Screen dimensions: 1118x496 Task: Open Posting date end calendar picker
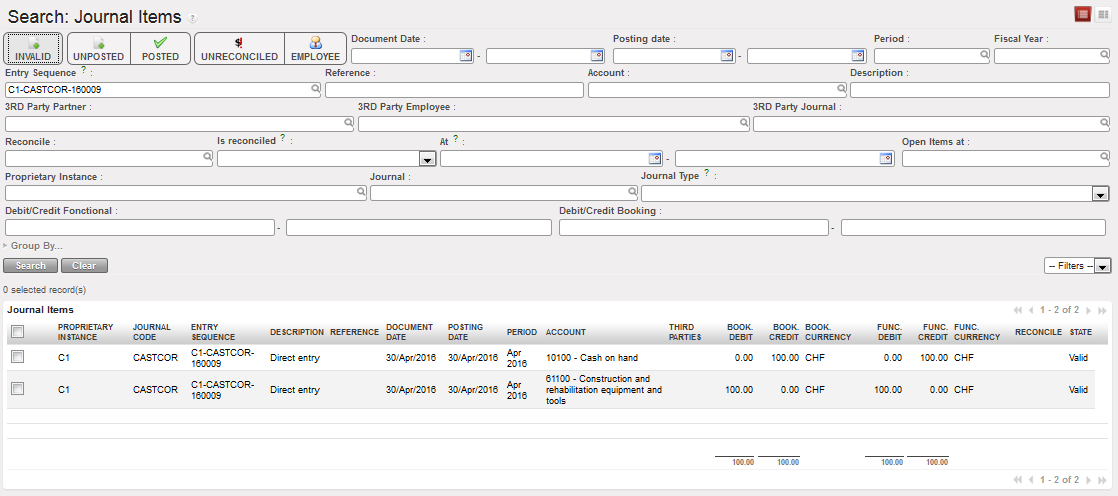click(858, 56)
